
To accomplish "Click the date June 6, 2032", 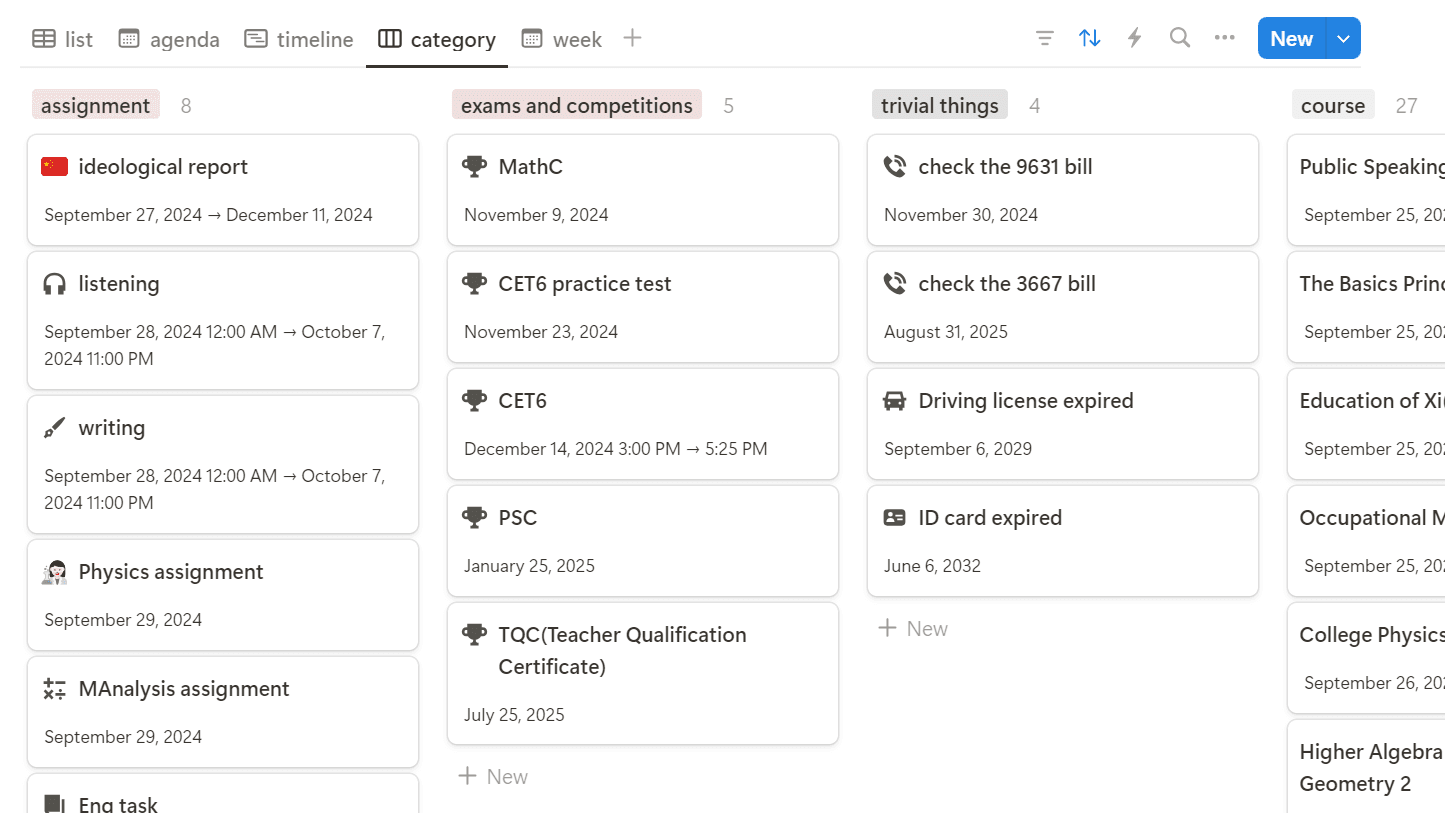I will point(932,566).
